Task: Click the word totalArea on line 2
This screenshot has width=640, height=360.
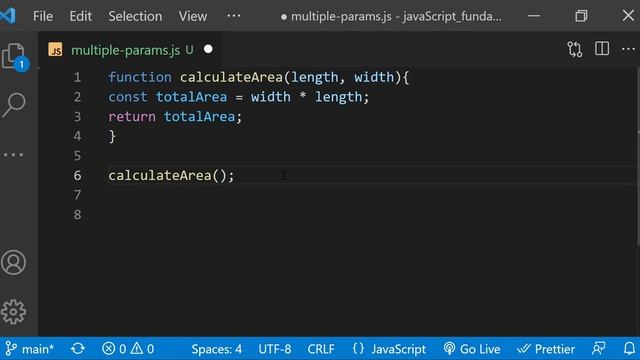Action: pos(191,97)
